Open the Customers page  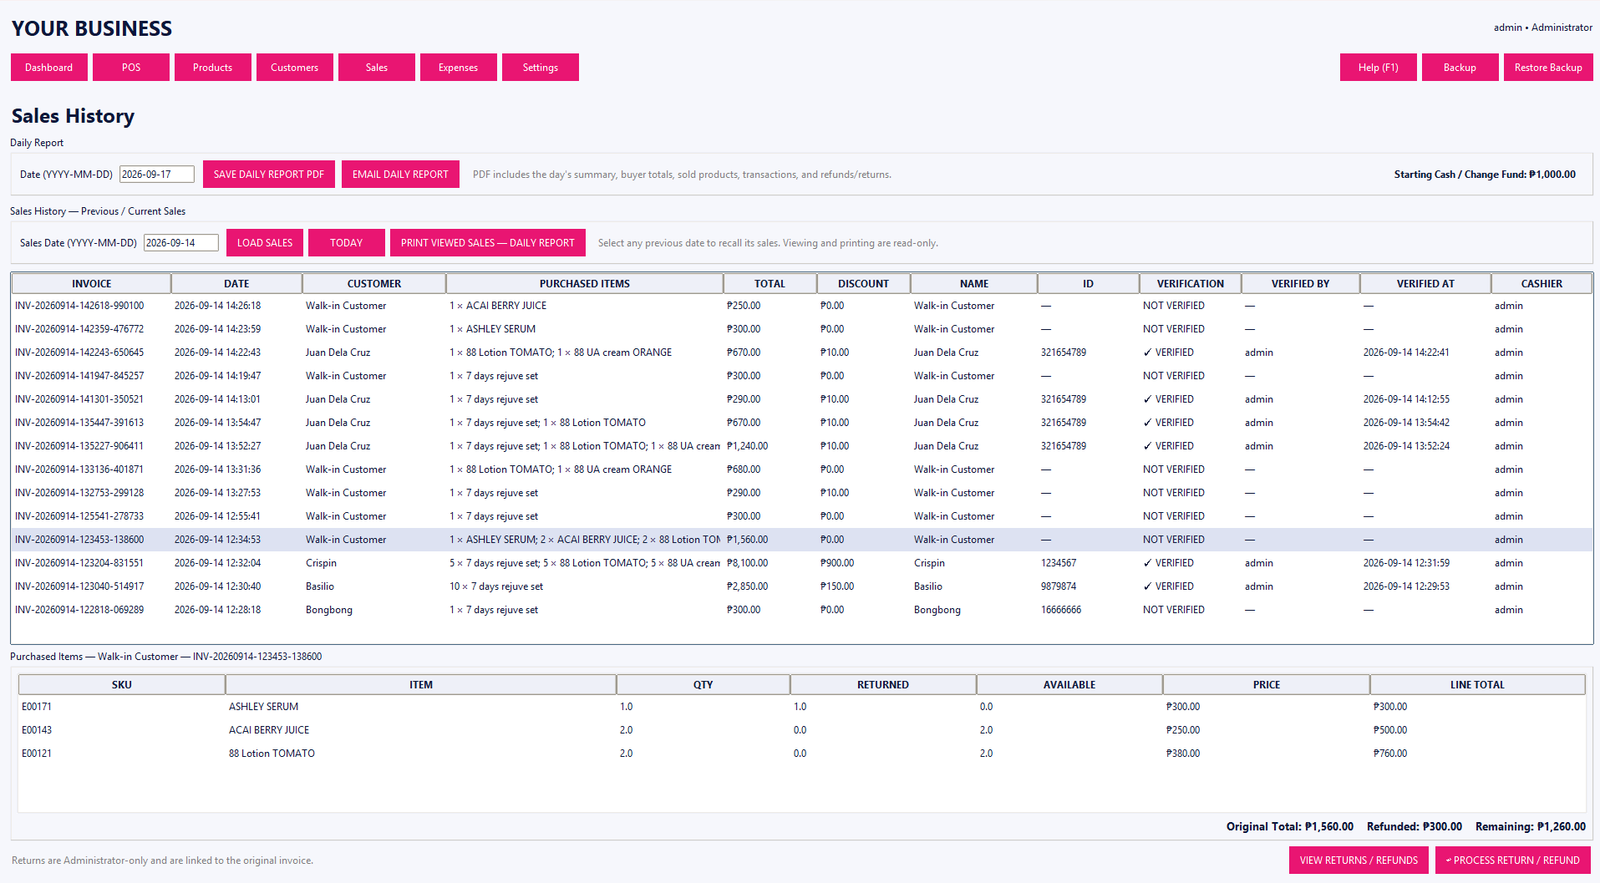[295, 67]
